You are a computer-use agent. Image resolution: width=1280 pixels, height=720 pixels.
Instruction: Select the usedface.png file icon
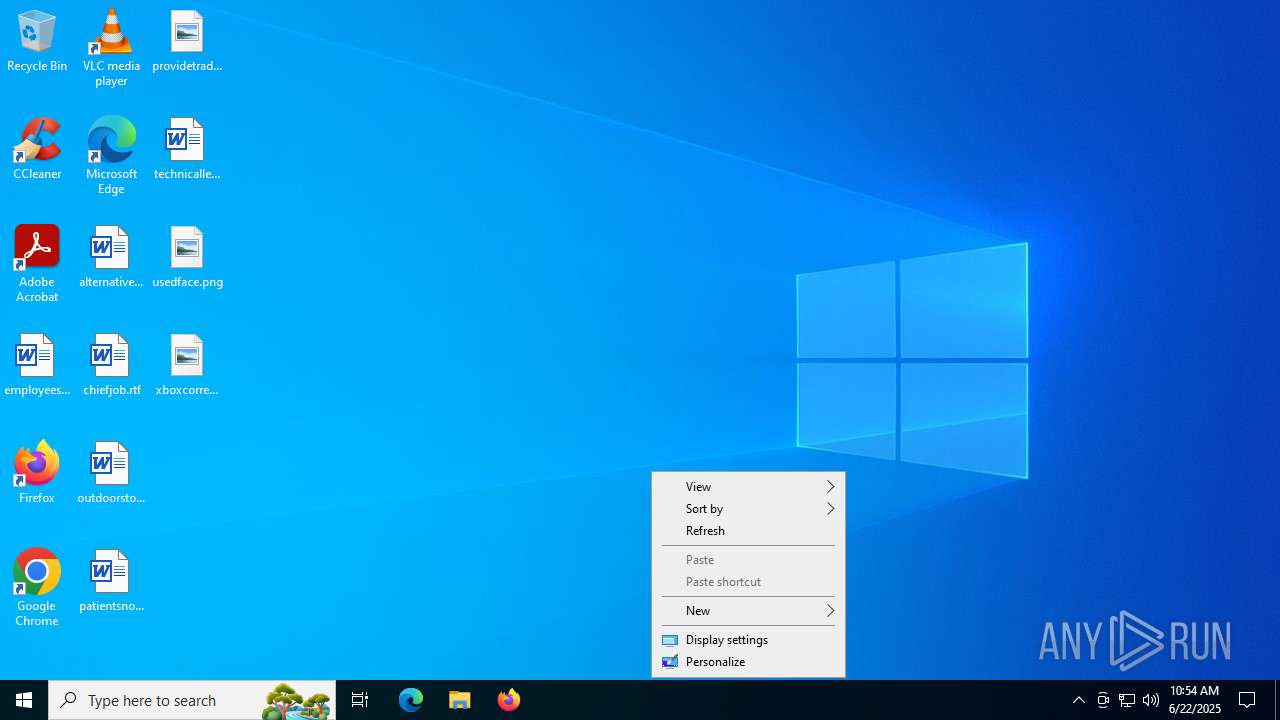click(187, 258)
